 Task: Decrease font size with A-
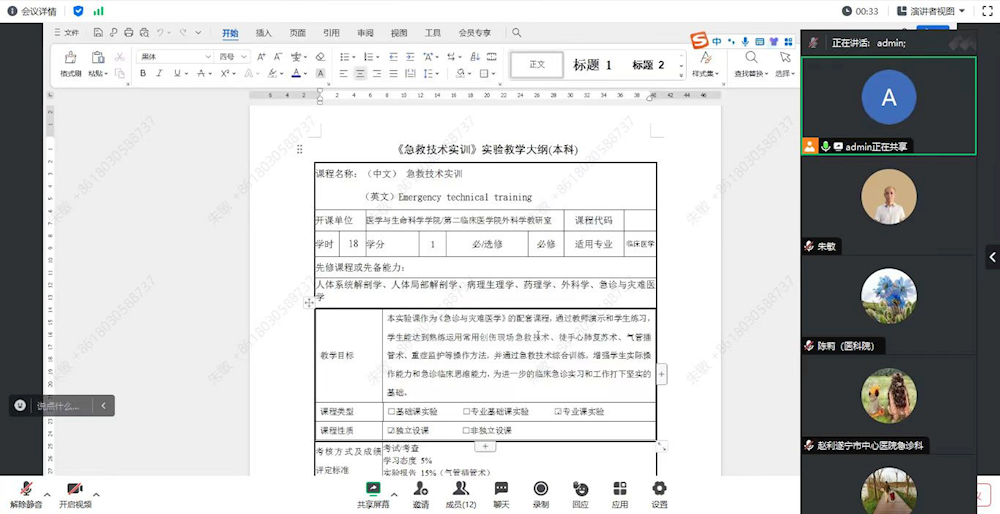tap(278, 57)
